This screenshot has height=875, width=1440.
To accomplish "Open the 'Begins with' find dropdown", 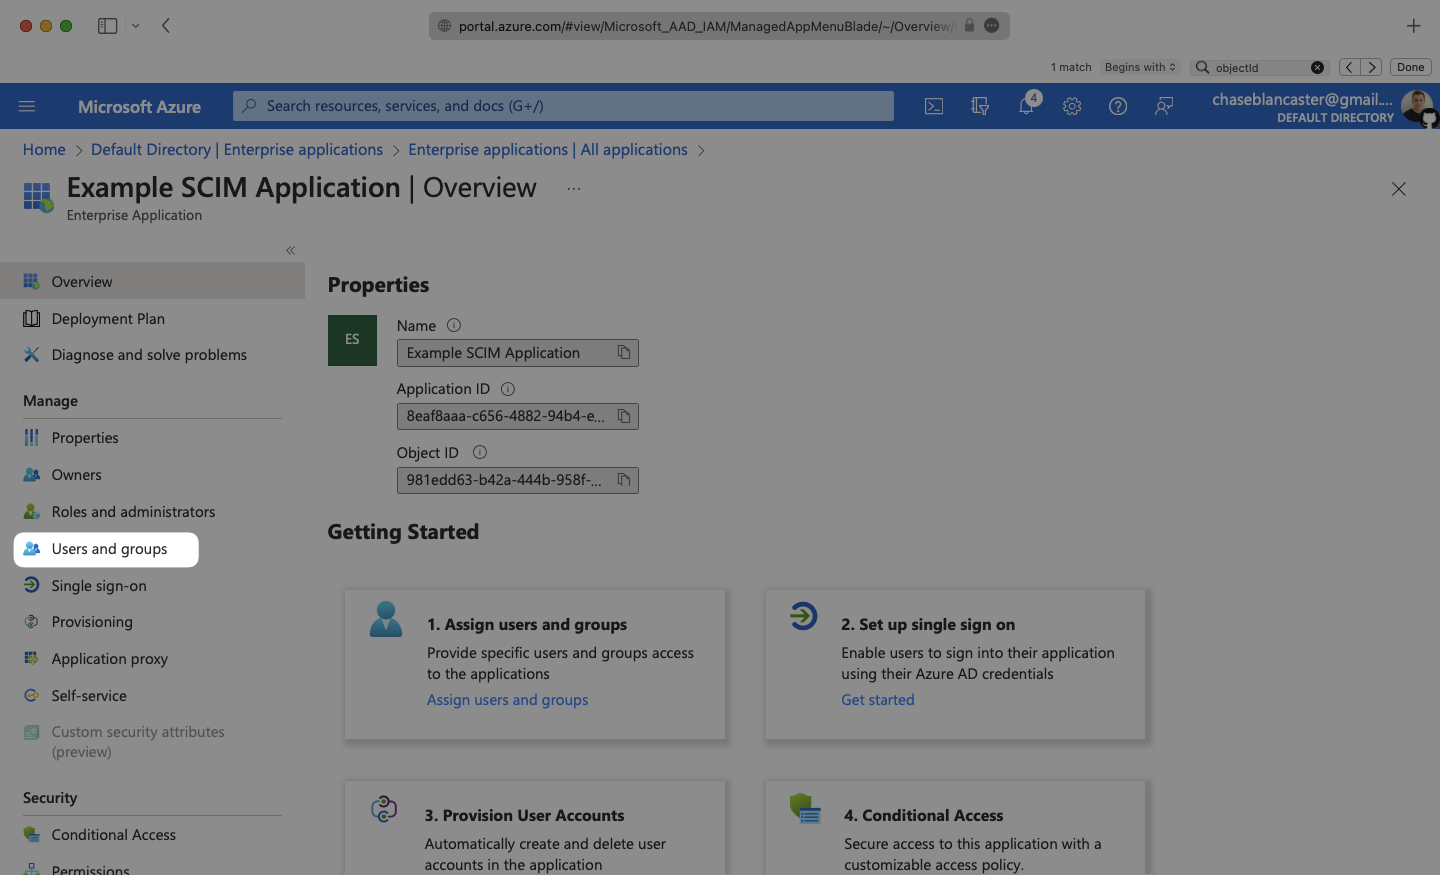I will 1140,67.
